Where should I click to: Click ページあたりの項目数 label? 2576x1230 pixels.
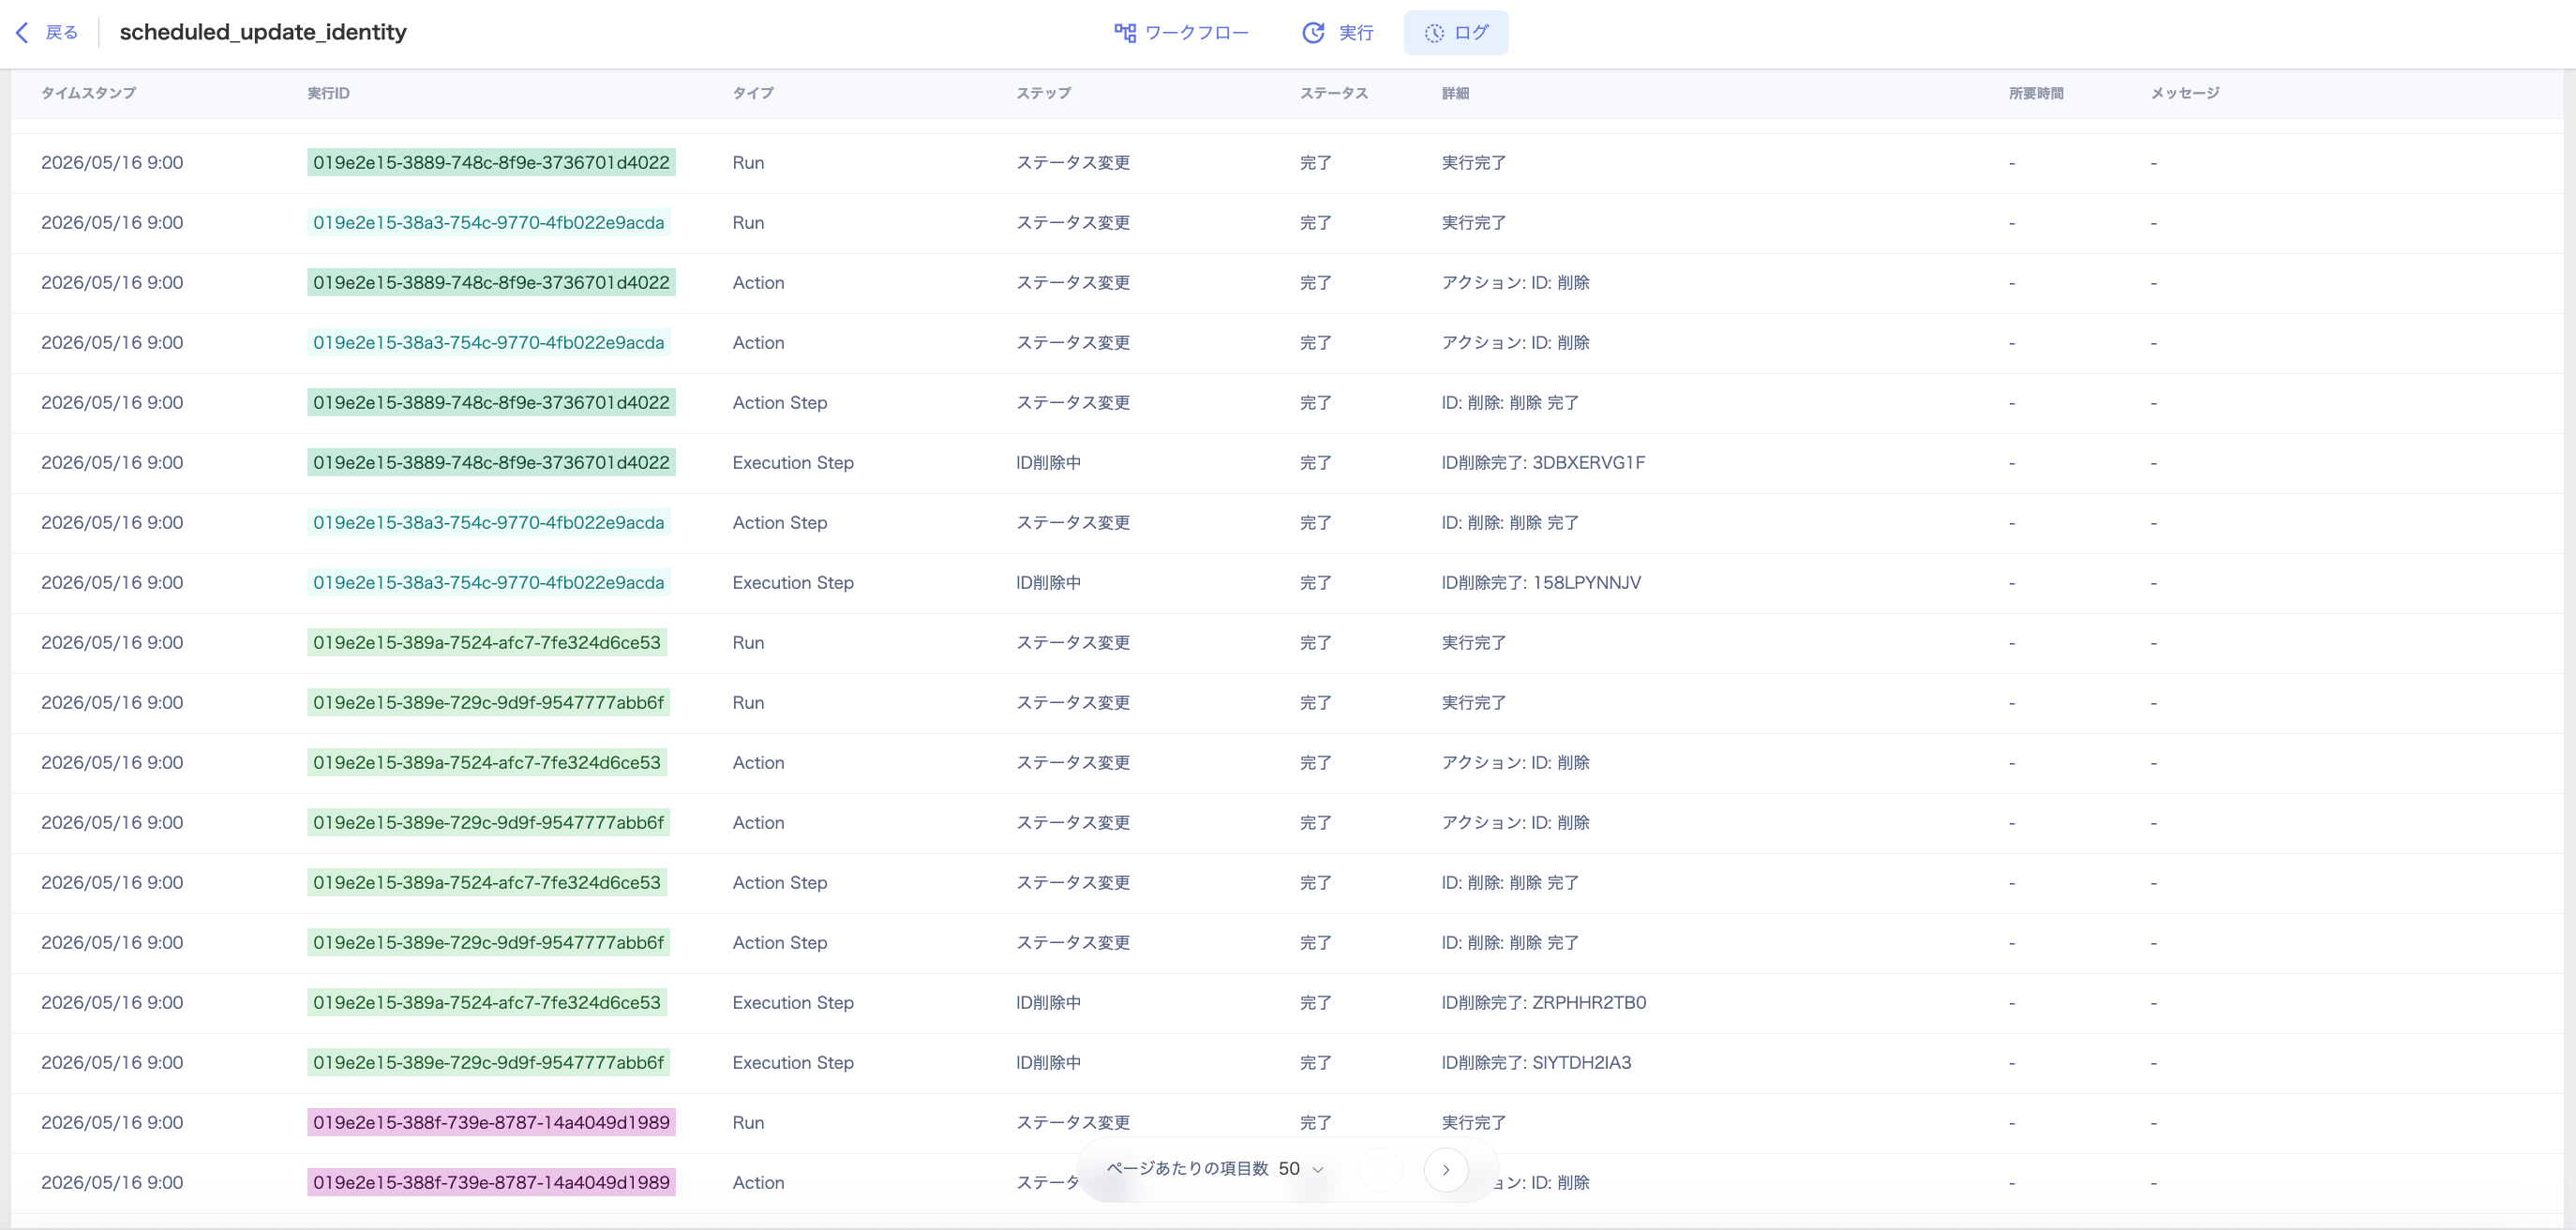click(1187, 1169)
